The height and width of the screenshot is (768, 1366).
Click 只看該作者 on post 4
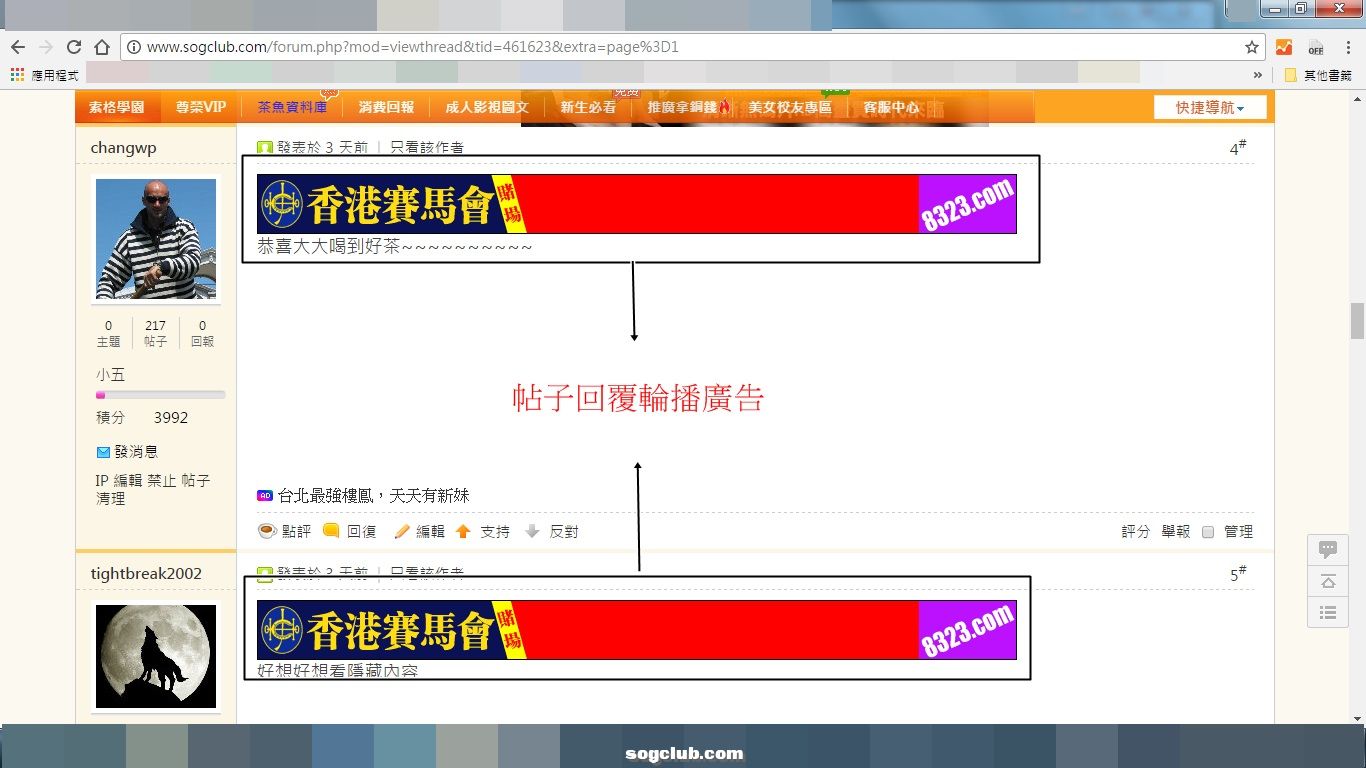[x=427, y=148]
